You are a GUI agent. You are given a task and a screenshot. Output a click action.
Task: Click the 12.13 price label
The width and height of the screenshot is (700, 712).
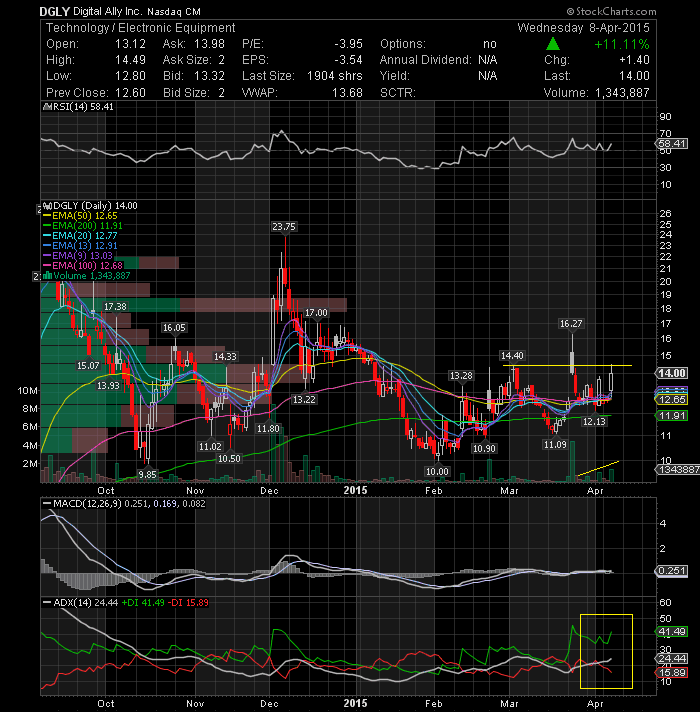594,421
